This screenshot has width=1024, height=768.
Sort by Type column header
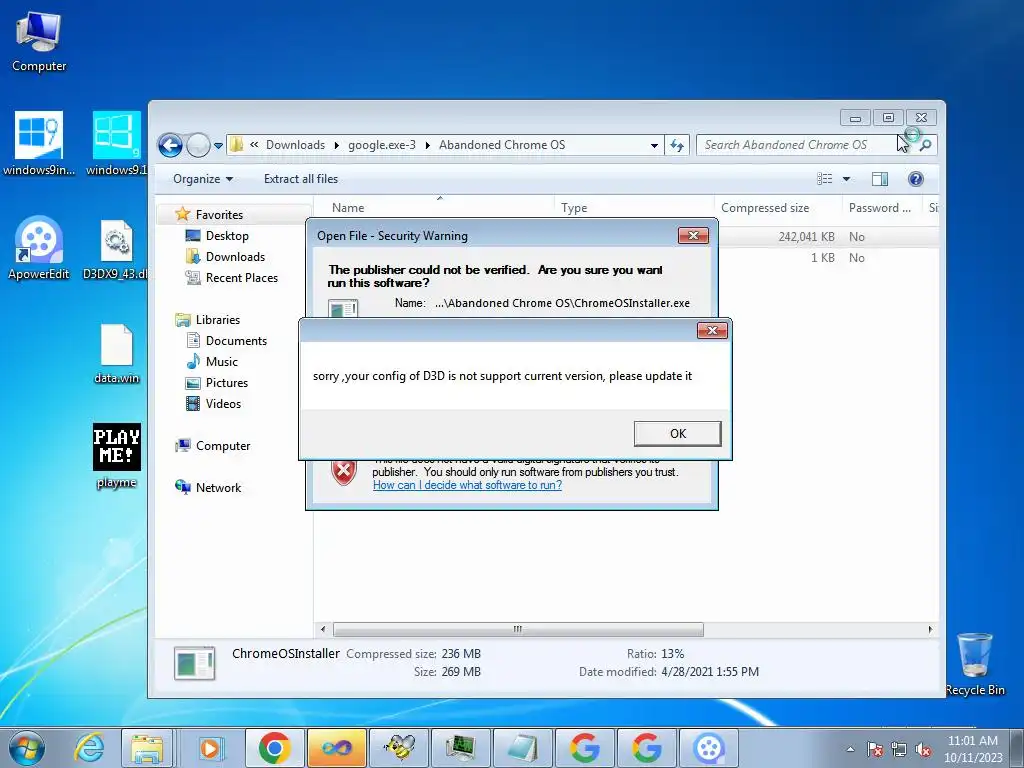pyautogui.click(x=634, y=208)
